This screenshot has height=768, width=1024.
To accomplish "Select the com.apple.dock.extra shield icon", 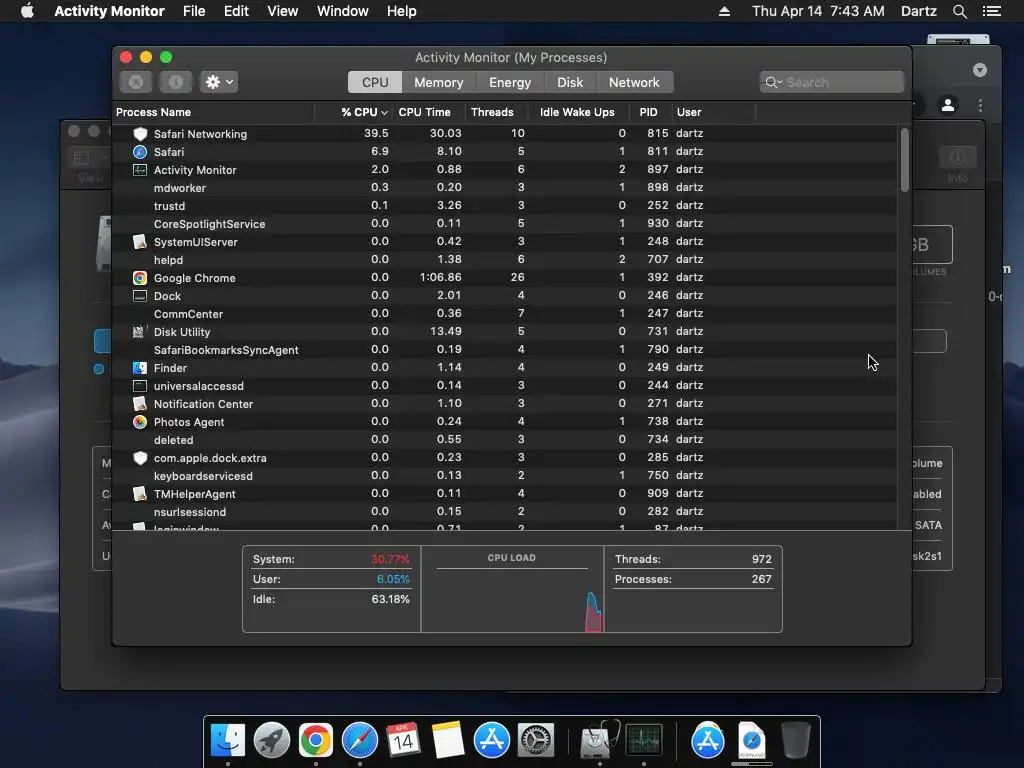I will click(140, 458).
